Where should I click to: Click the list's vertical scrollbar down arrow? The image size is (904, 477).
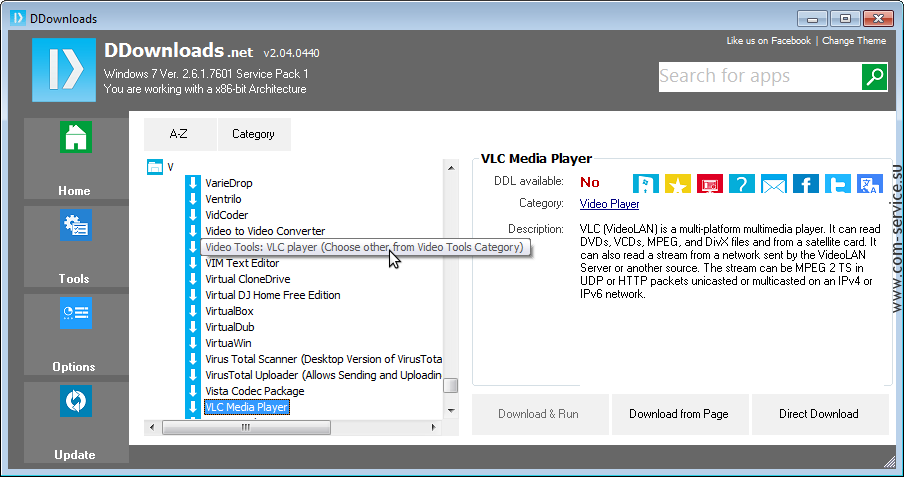pyautogui.click(x=451, y=411)
